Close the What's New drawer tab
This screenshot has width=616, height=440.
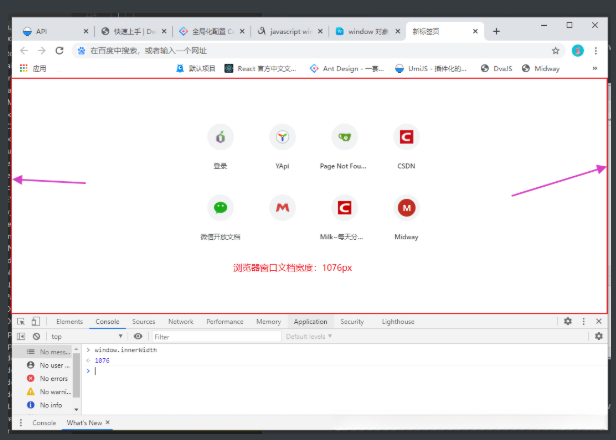click(108, 422)
